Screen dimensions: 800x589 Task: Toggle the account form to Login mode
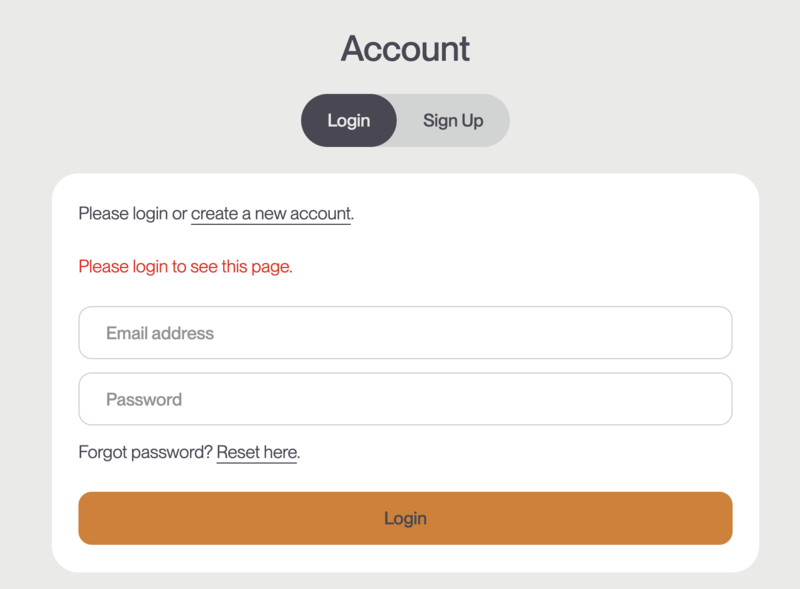pos(349,121)
